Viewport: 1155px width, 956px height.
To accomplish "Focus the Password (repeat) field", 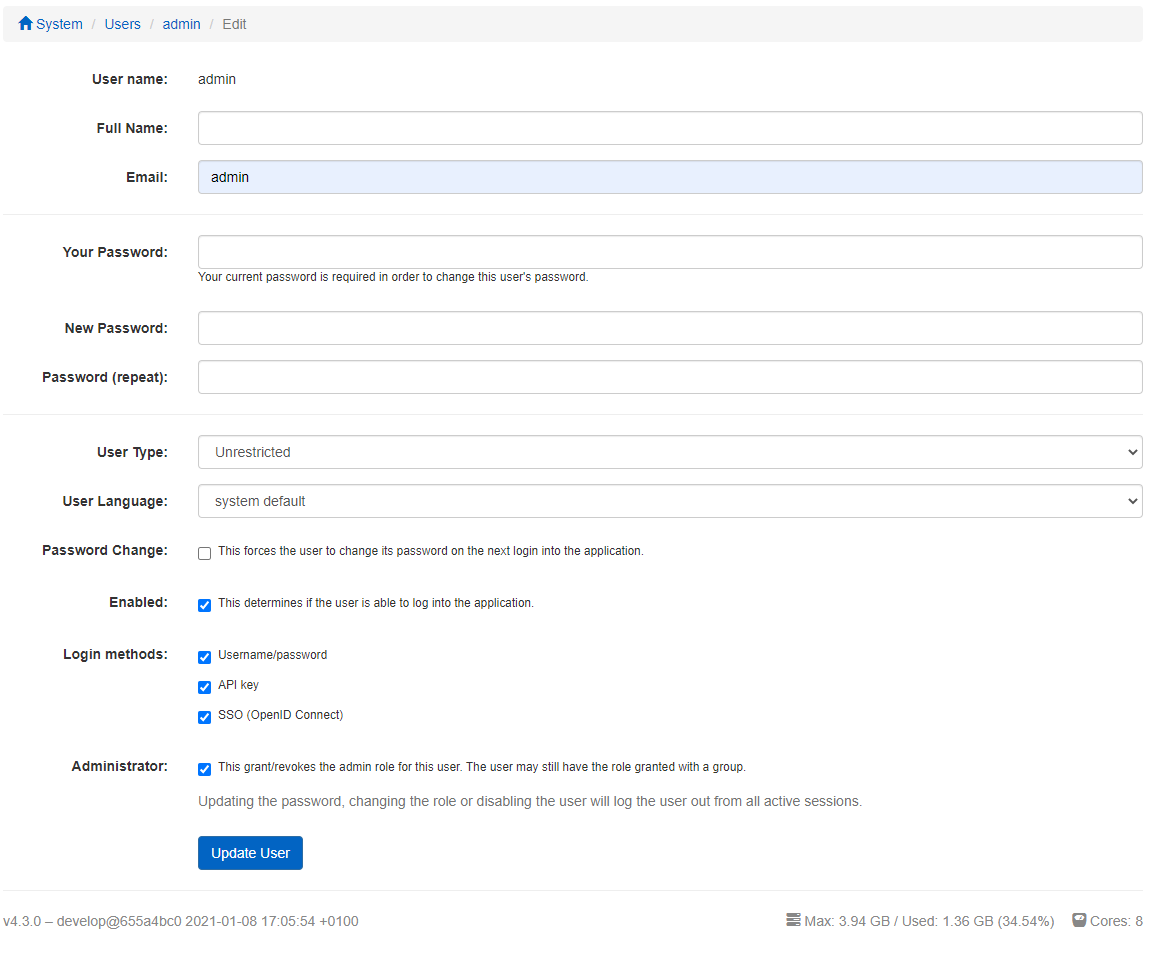I will coord(669,377).
